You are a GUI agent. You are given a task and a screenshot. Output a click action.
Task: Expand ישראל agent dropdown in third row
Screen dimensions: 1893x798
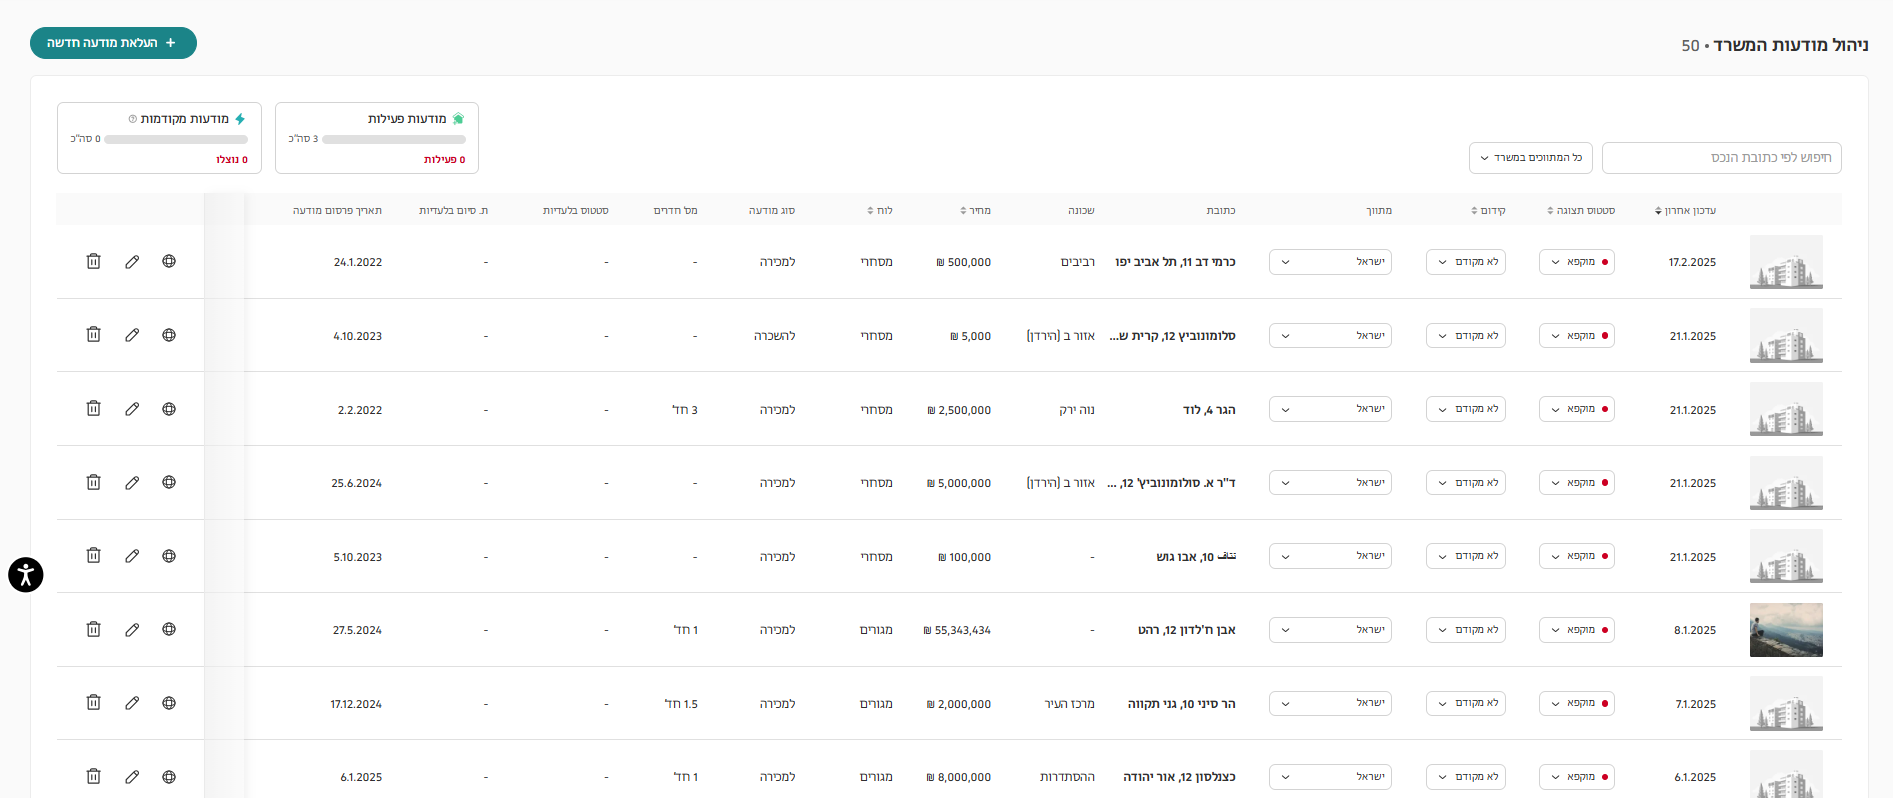1330,409
